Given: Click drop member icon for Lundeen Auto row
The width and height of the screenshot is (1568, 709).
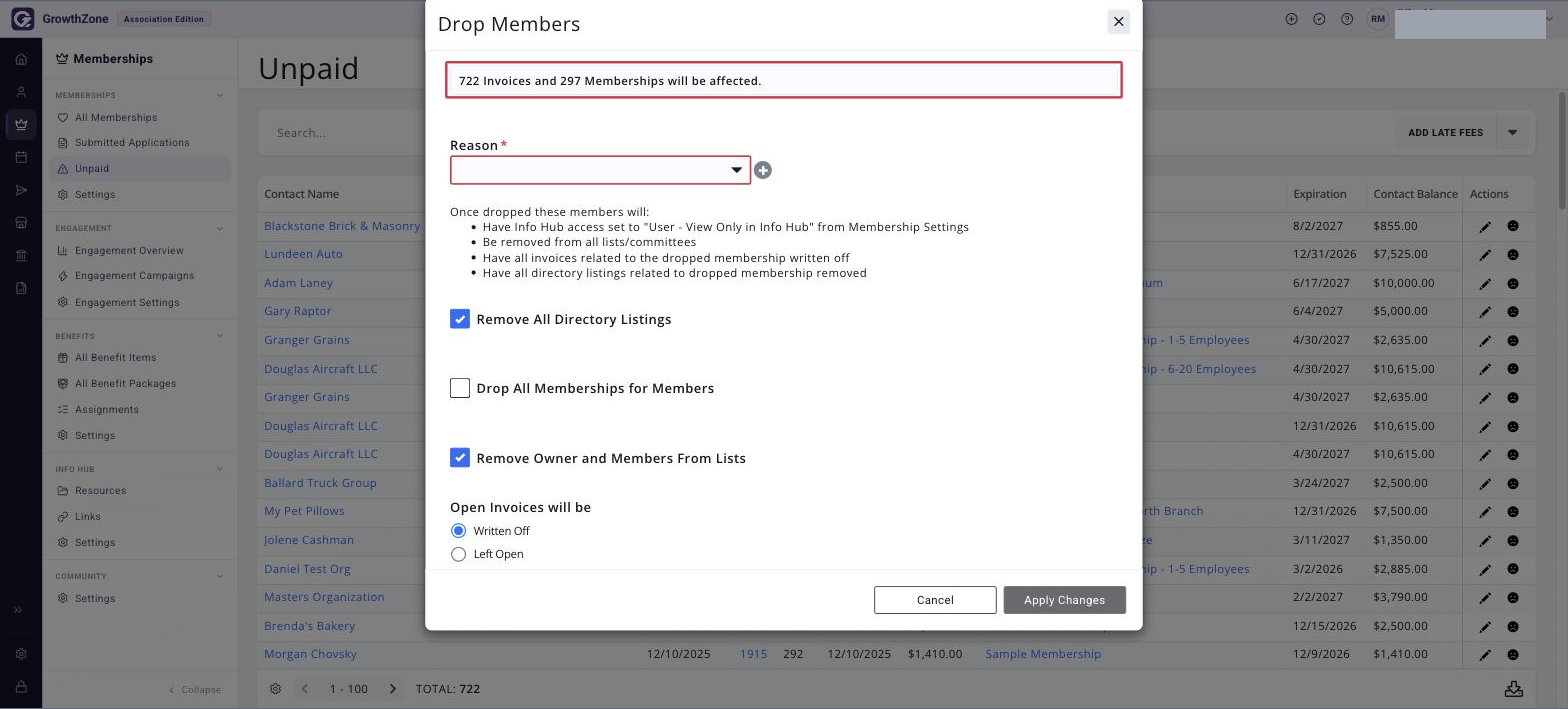Looking at the screenshot, I should [1513, 255].
